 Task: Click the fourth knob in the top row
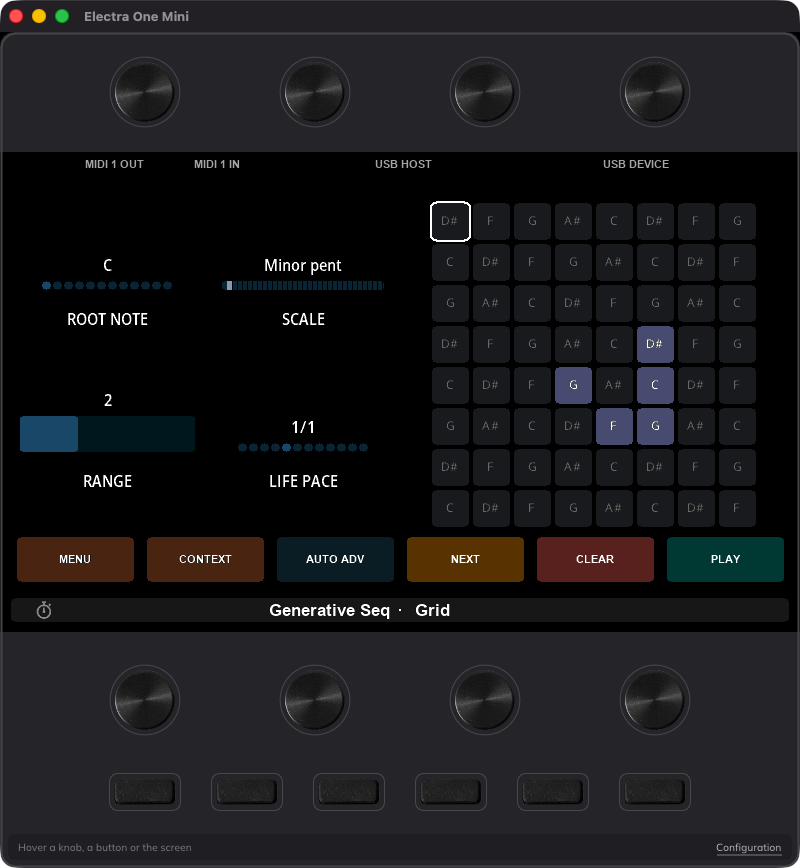click(x=654, y=92)
